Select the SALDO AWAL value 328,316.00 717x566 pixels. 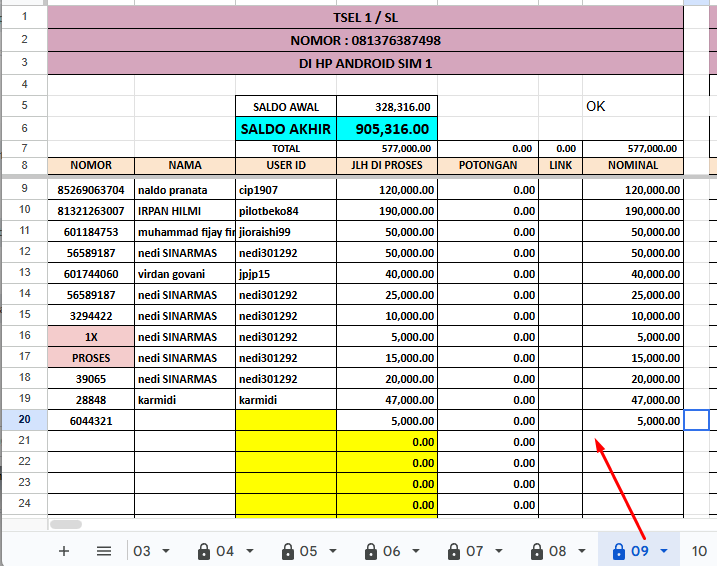pyautogui.click(x=387, y=107)
